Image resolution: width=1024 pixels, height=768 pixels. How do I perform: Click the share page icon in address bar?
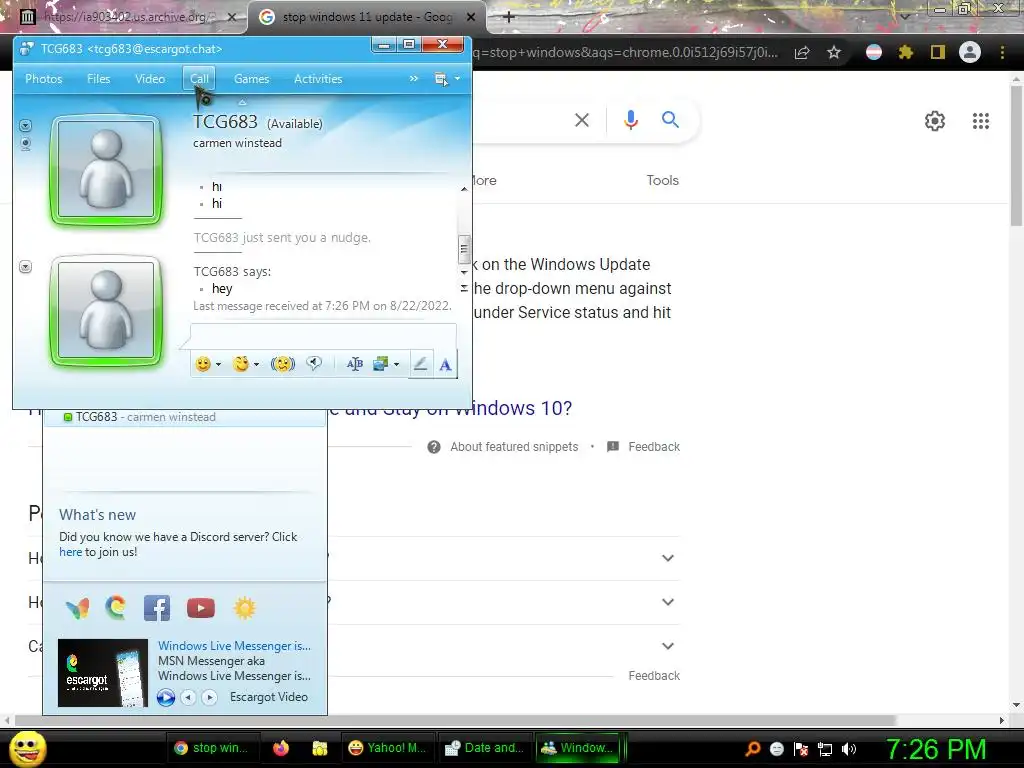tap(802, 52)
